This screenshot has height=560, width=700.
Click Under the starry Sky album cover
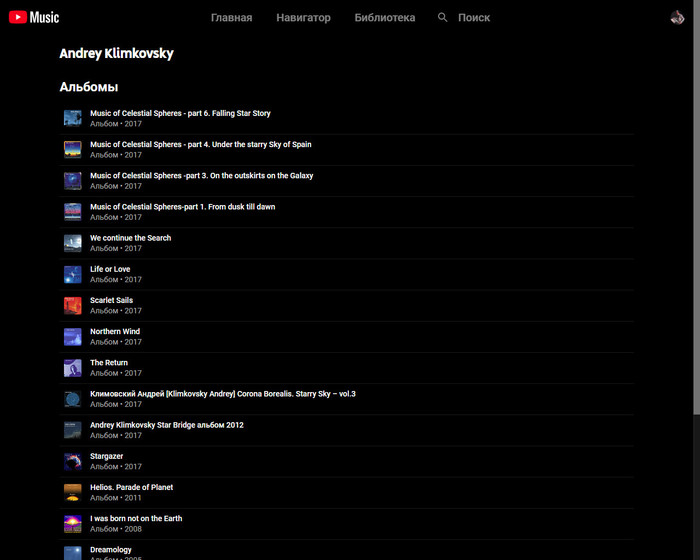click(73, 149)
